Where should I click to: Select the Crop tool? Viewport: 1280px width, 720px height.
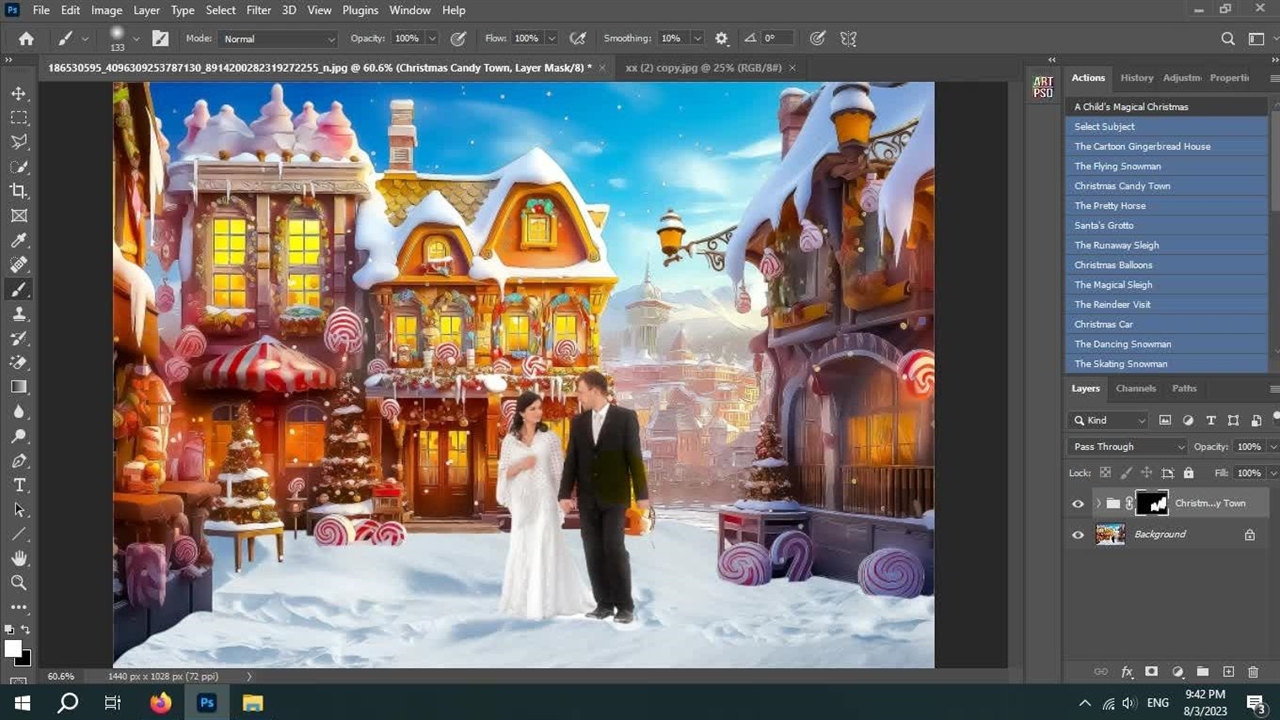pos(19,191)
